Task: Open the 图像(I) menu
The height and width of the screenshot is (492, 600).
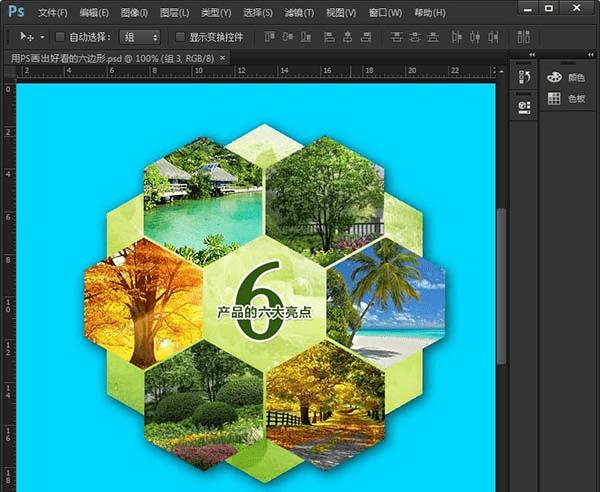Action: tap(134, 13)
